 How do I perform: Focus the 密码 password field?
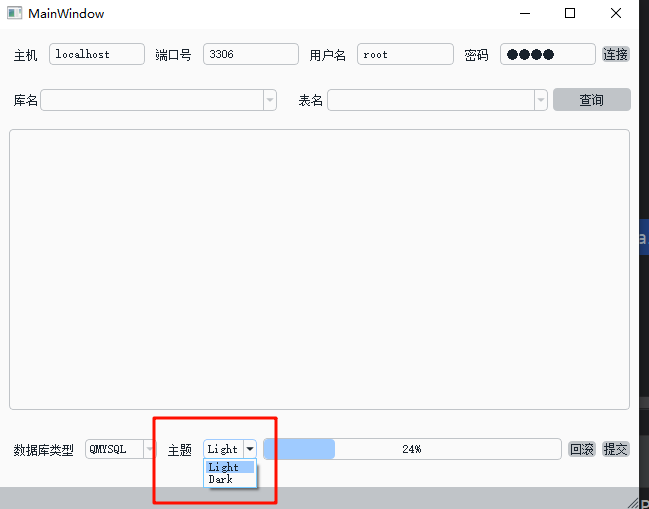[548, 54]
